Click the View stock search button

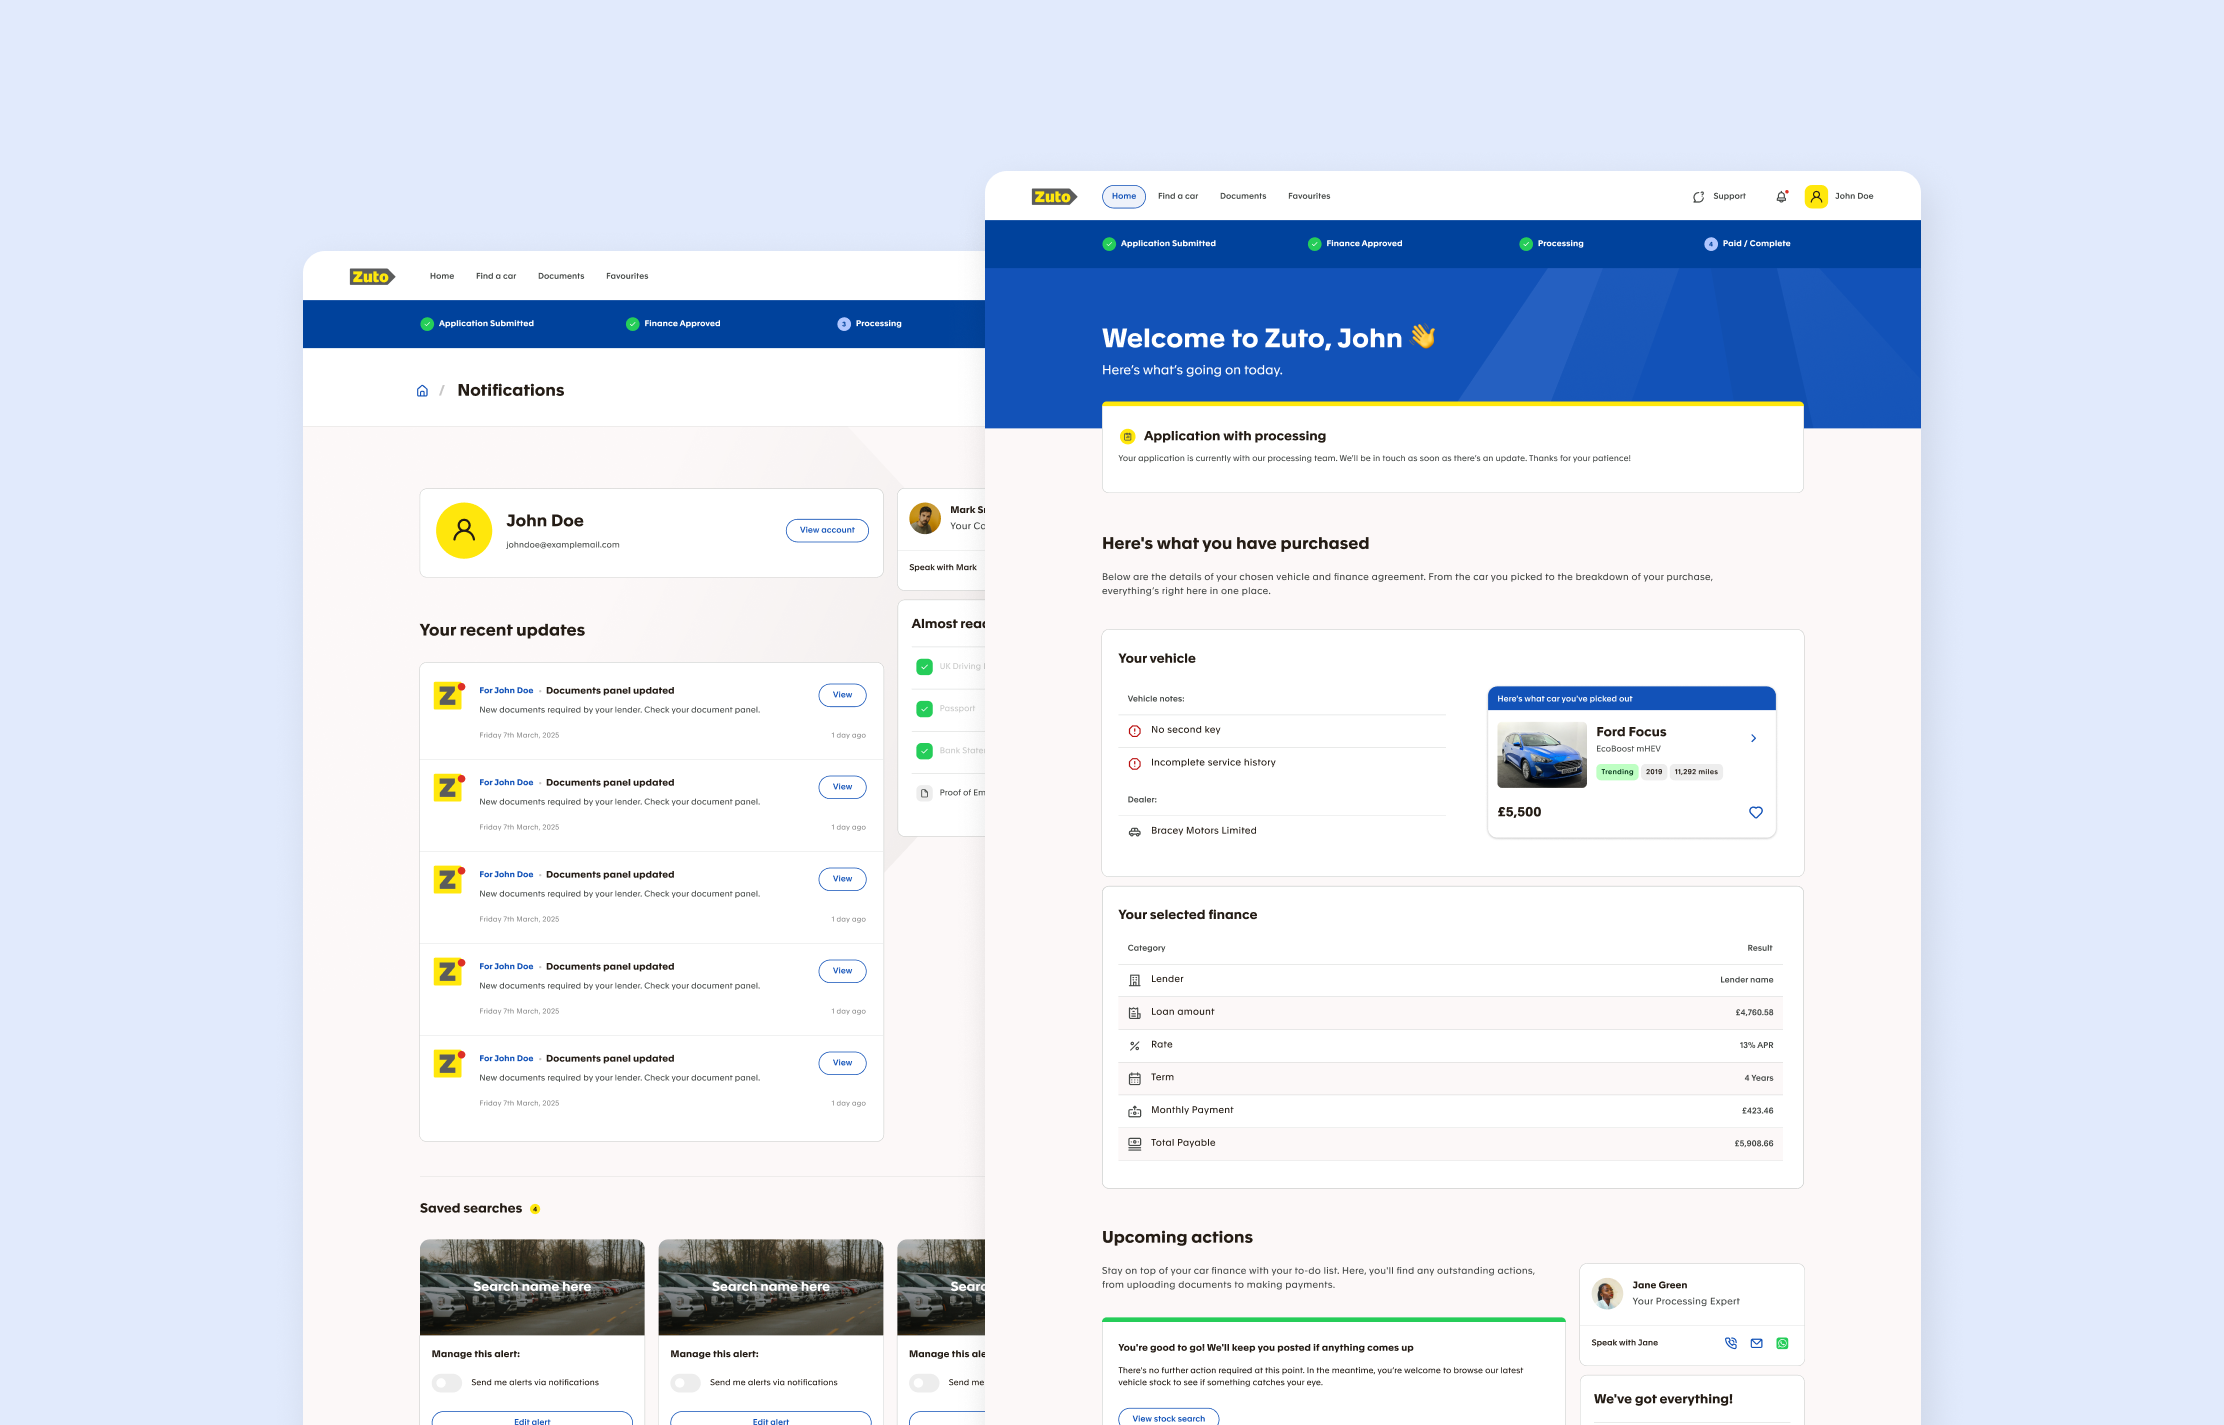pyautogui.click(x=1168, y=1417)
